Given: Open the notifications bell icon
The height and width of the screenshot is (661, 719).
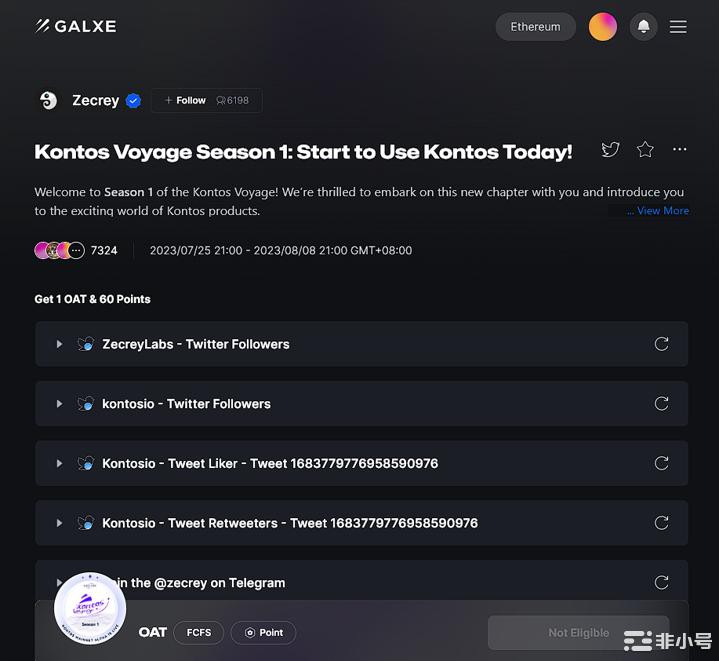Looking at the screenshot, I should pos(643,27).
